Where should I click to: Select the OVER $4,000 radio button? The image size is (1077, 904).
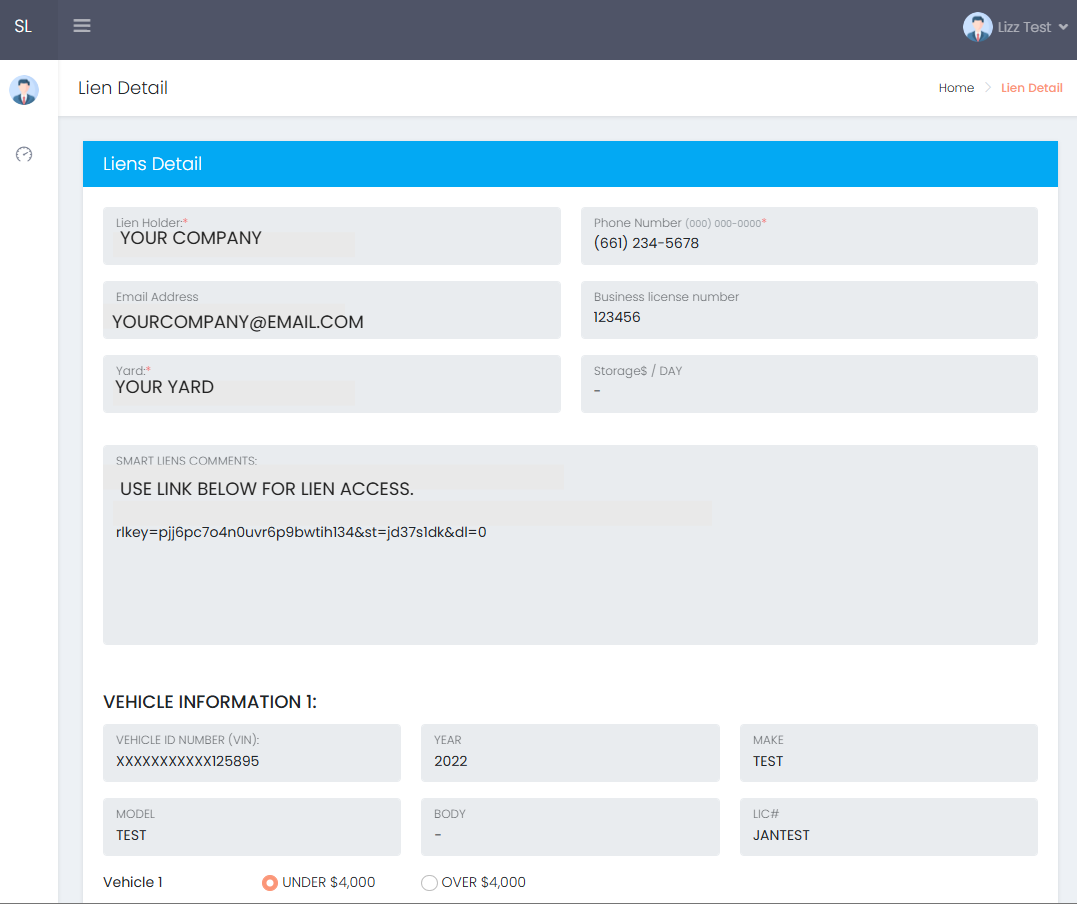click(430, 882)
